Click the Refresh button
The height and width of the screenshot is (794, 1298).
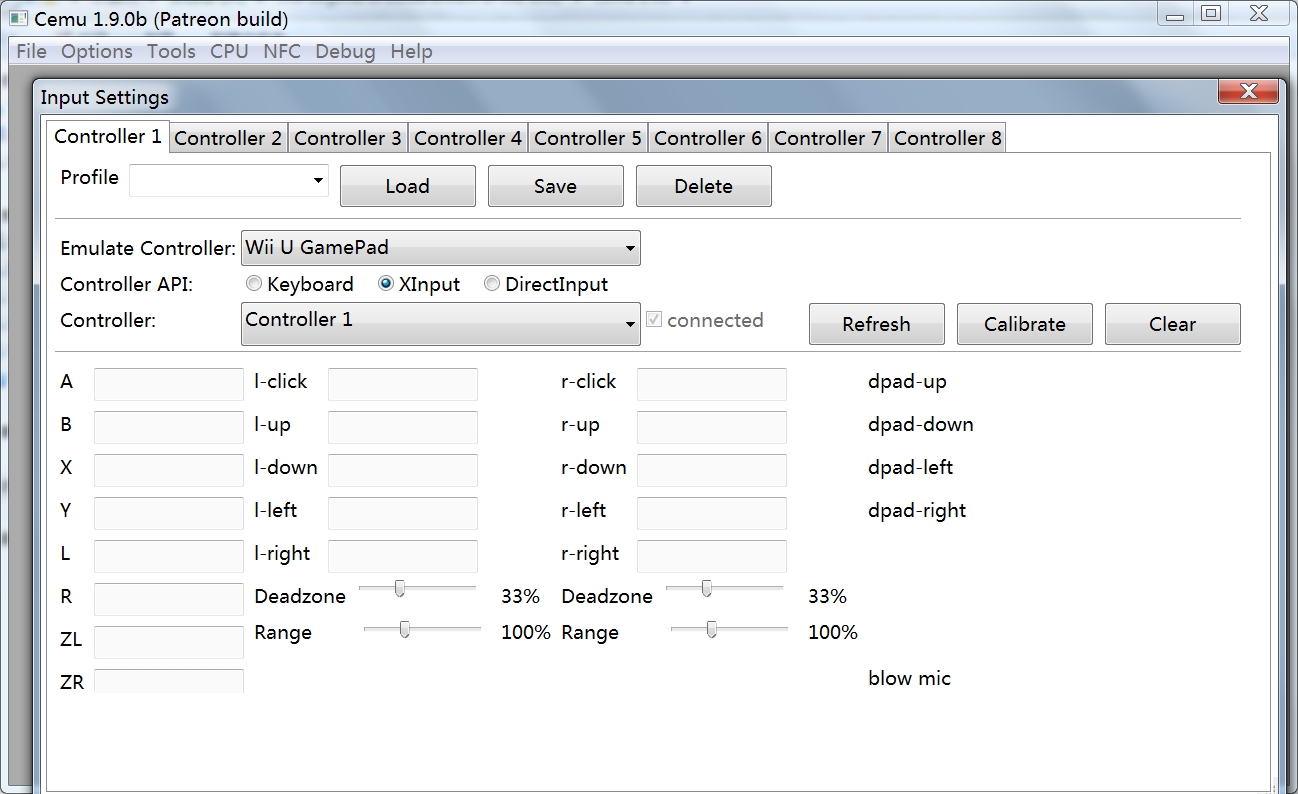(x=877, y=324)
